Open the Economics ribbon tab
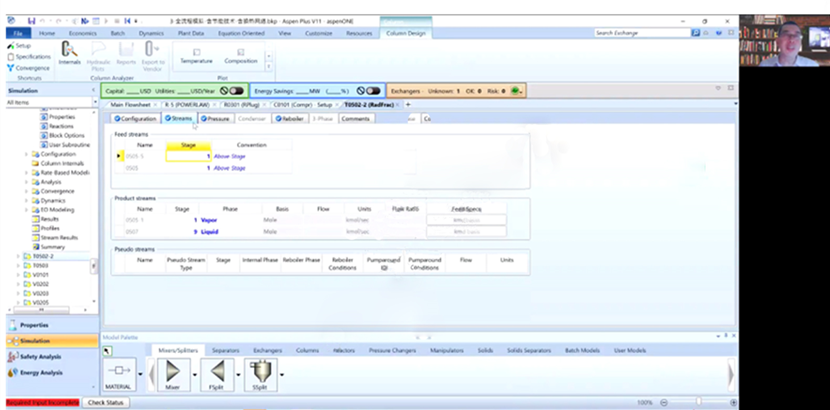 [x=83, y=33]
